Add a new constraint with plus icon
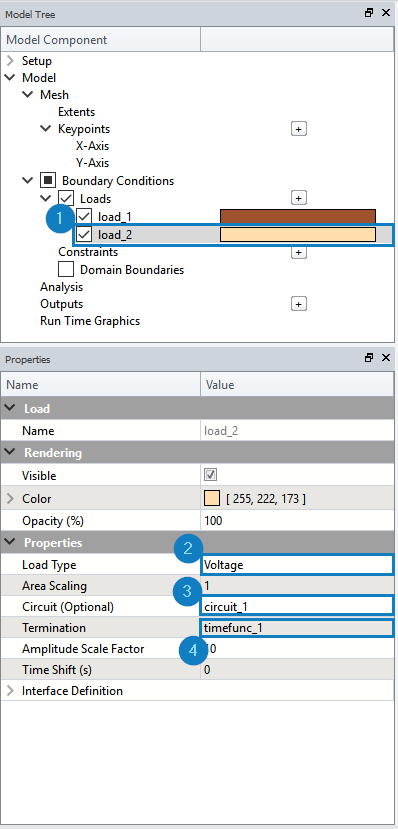Viewport: 398px width, 829px height. click(299, 252)
